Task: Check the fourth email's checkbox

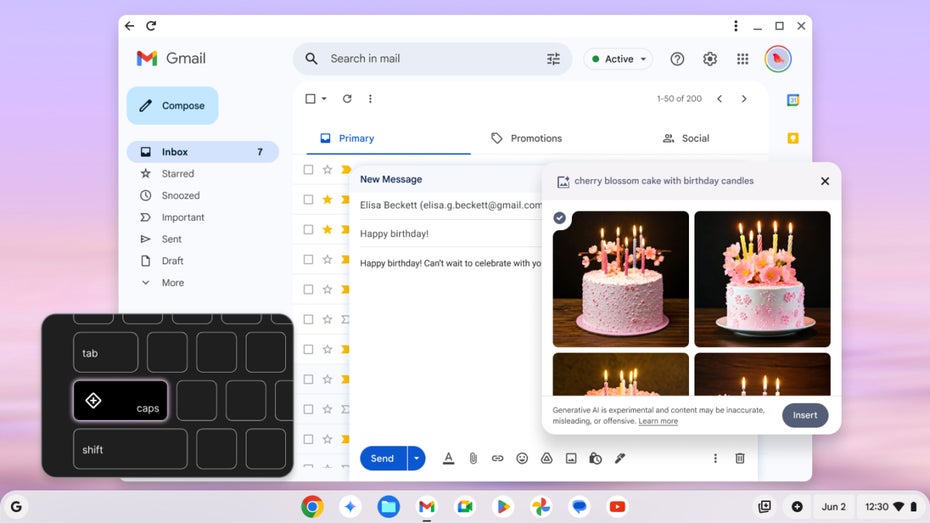Action: coord(308,259)
